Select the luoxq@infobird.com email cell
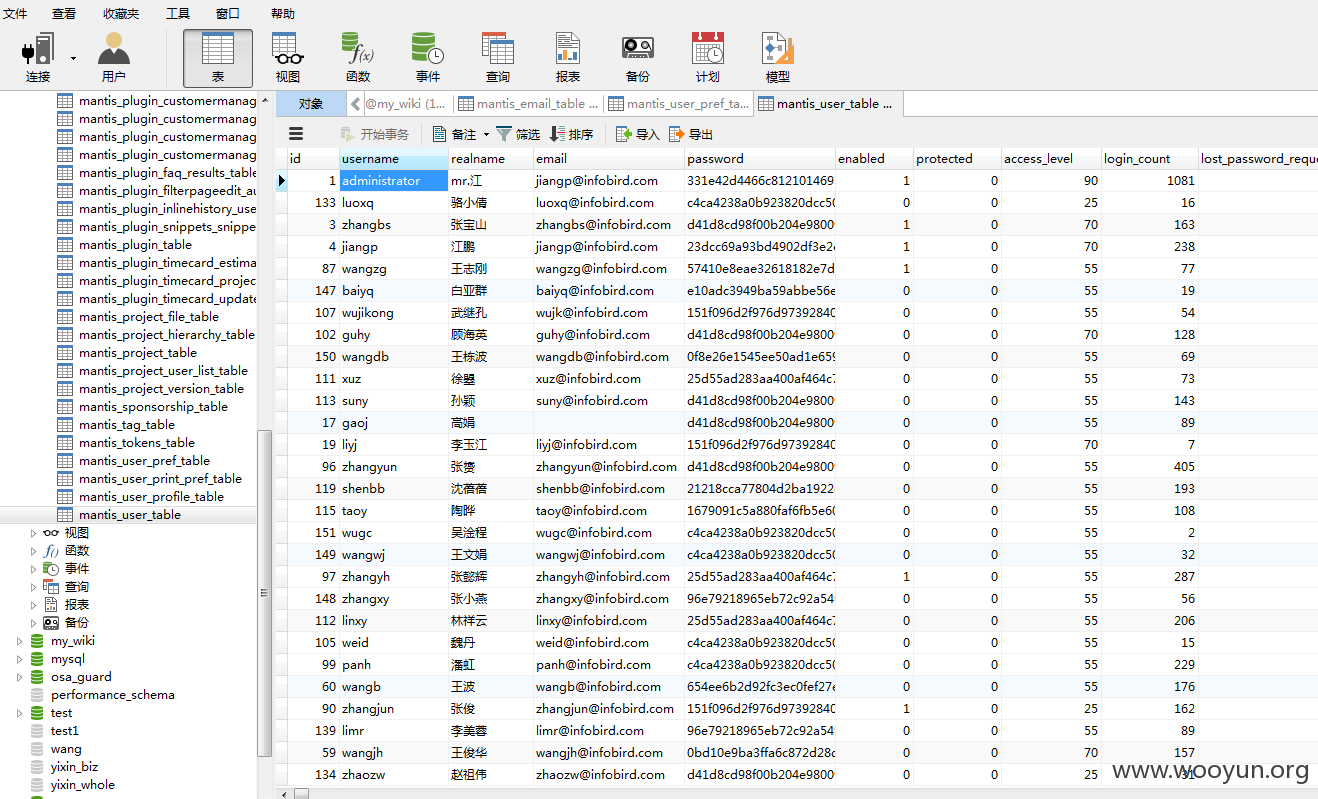 pos(609,203)
